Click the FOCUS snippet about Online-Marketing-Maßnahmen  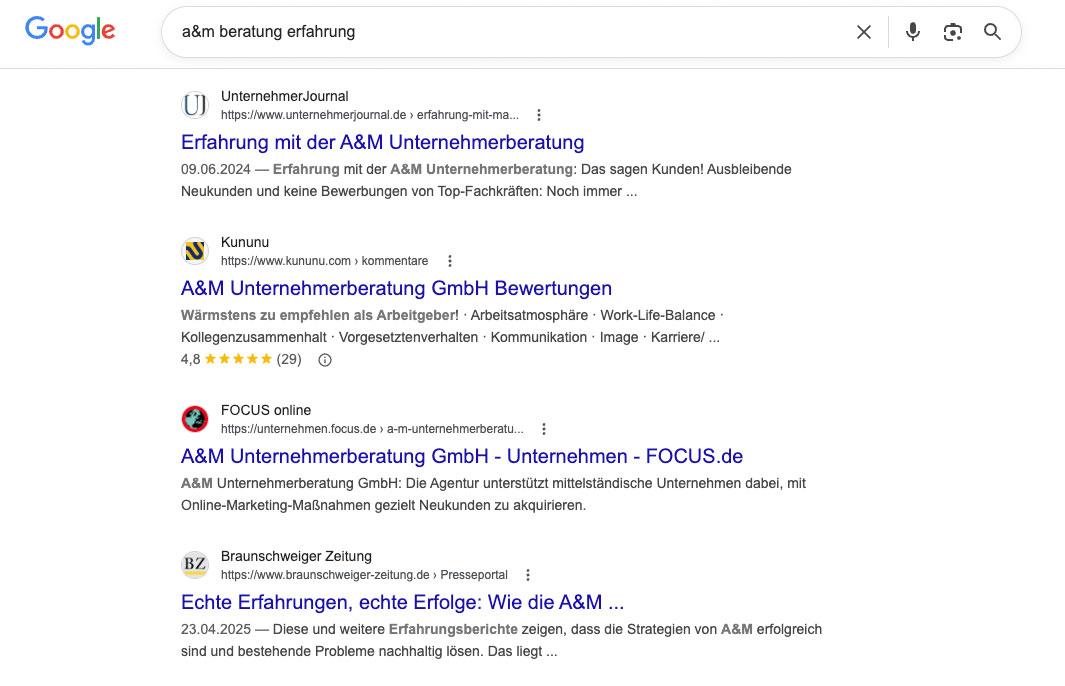(x=493, y=494)
